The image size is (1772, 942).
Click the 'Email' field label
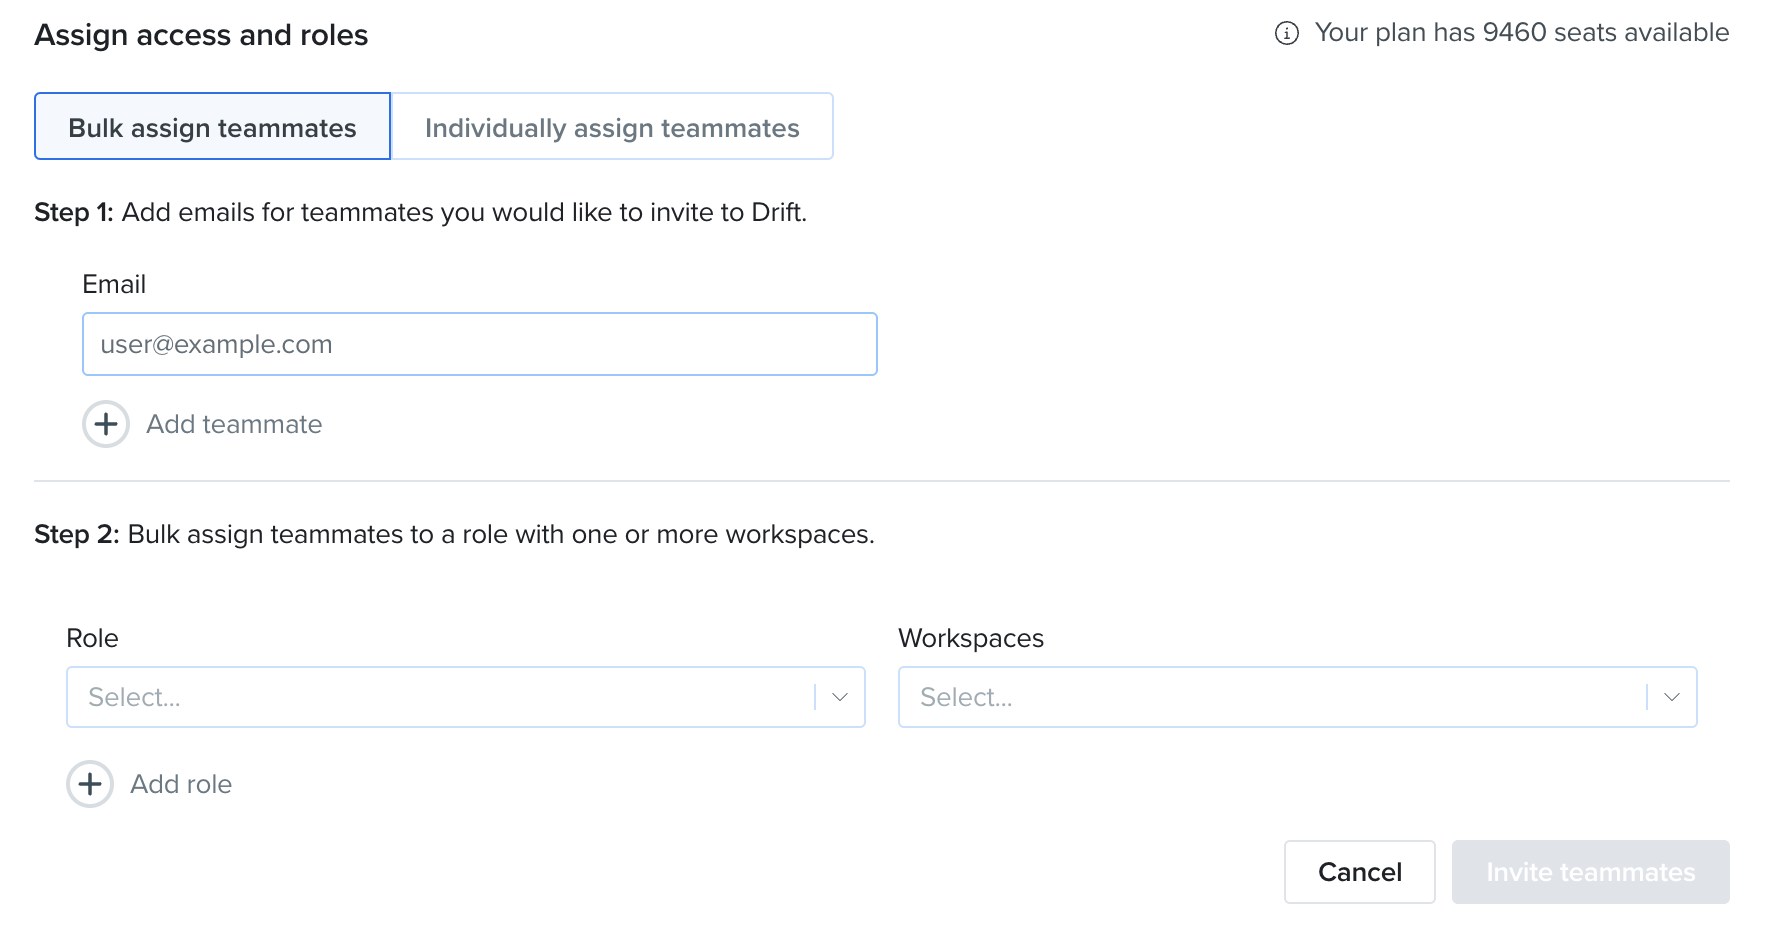pyautogui.click(x=114, y=284)
